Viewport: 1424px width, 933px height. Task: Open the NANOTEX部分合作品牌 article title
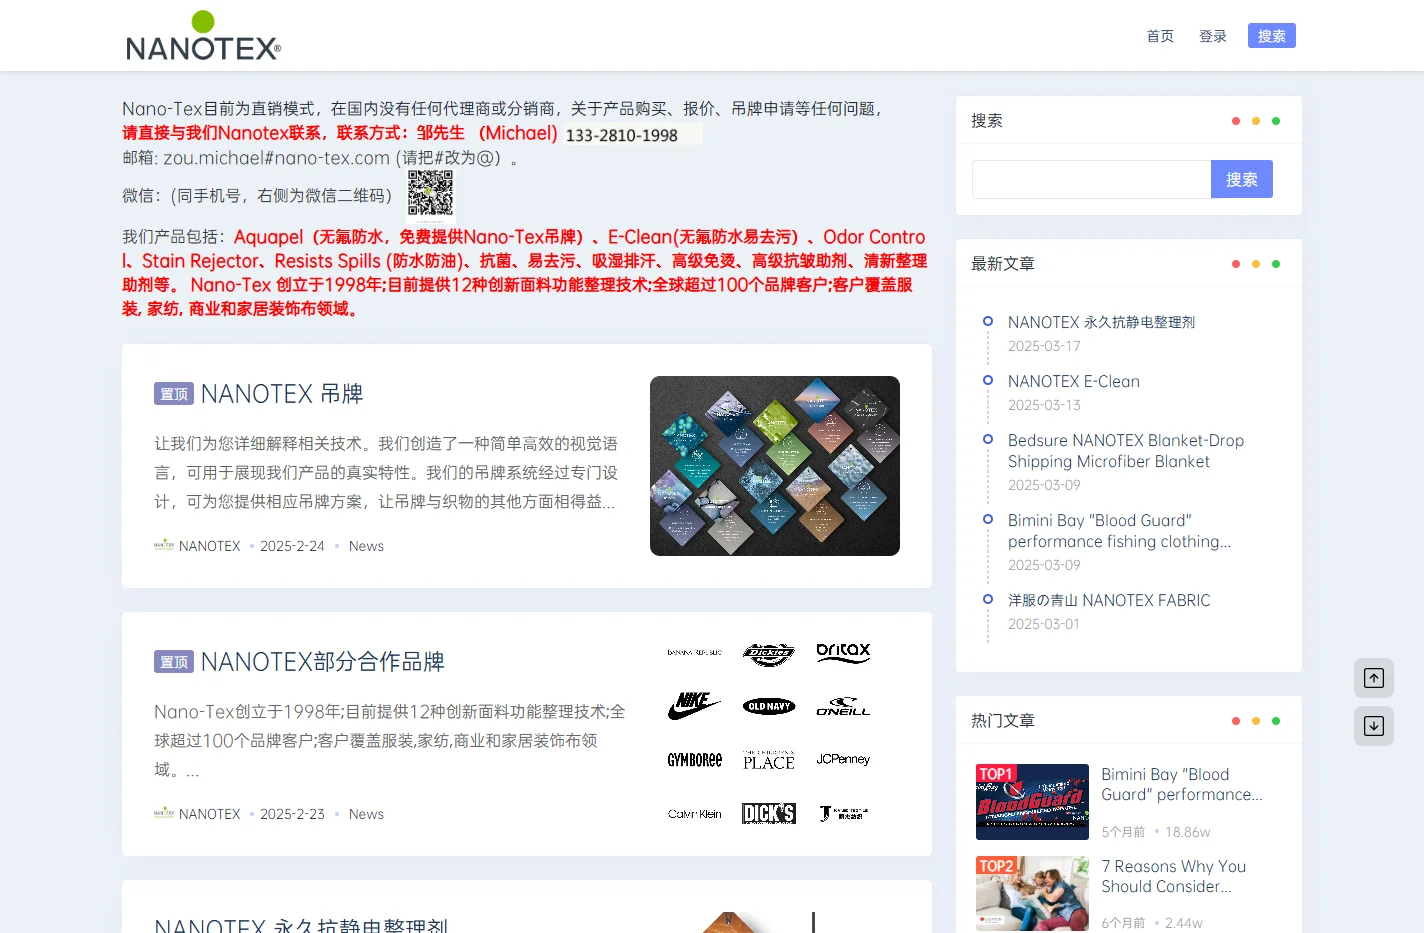coord(323,662)
